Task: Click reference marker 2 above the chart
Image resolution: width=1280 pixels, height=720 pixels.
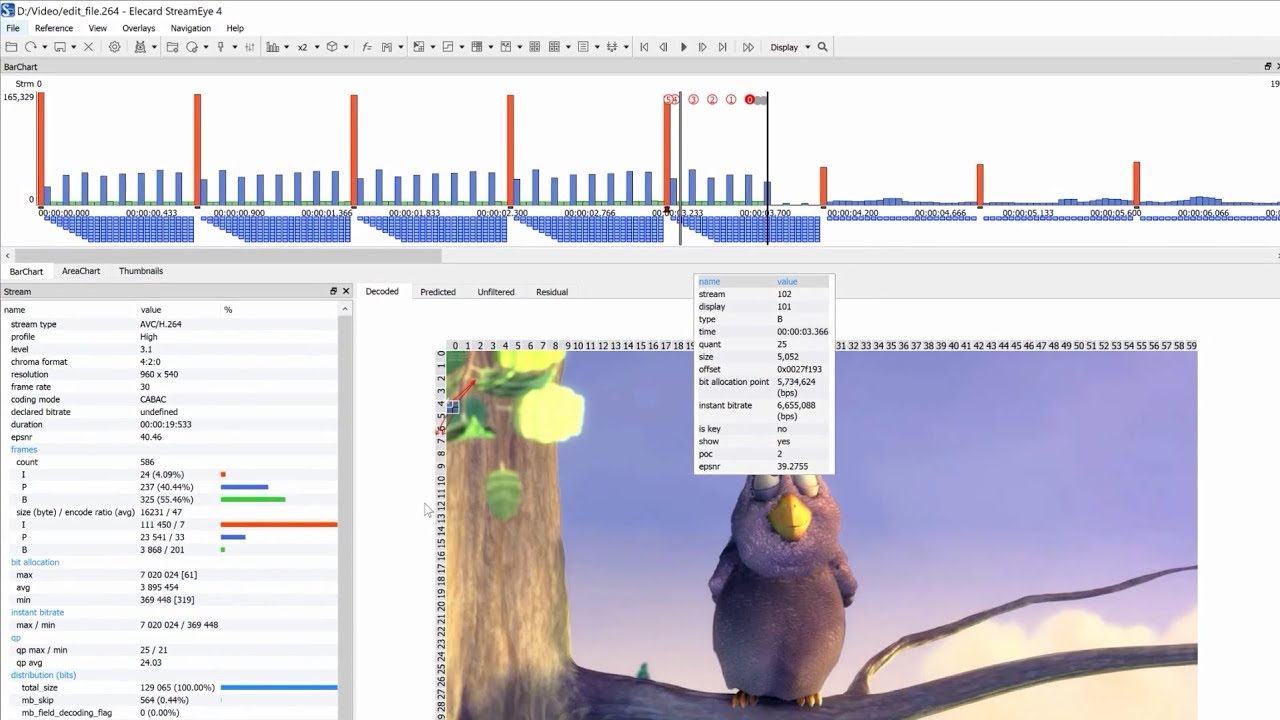Action: (712, 100)
